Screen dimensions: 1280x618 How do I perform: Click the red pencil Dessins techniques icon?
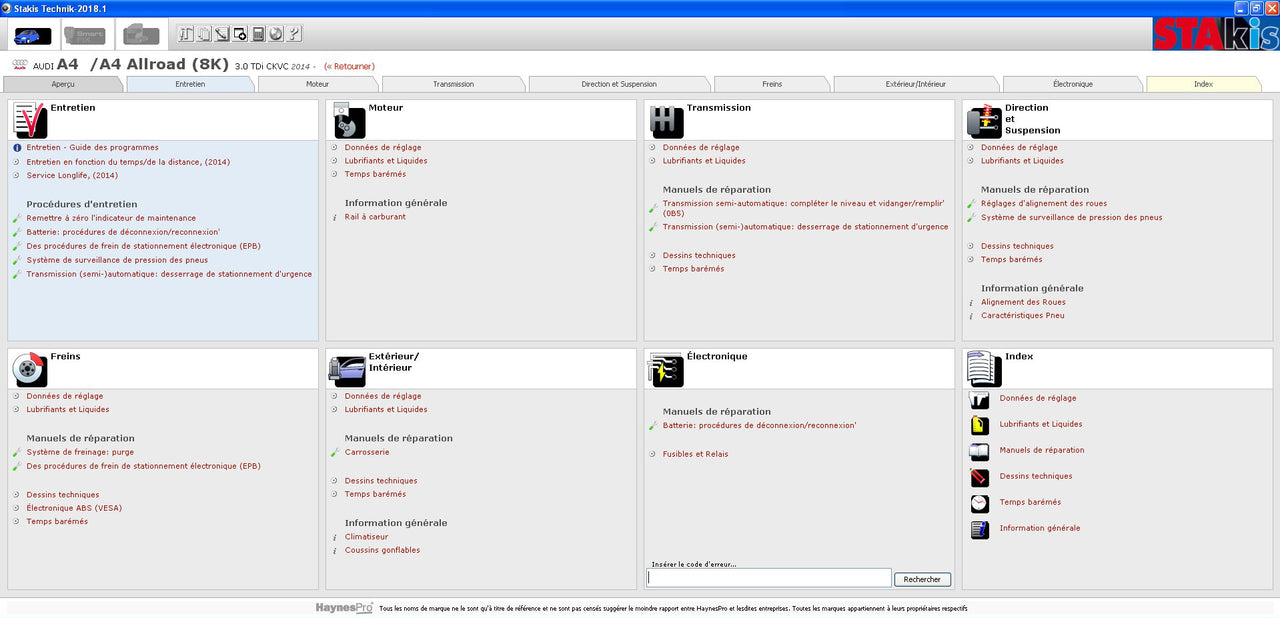(x=980, y=477)
